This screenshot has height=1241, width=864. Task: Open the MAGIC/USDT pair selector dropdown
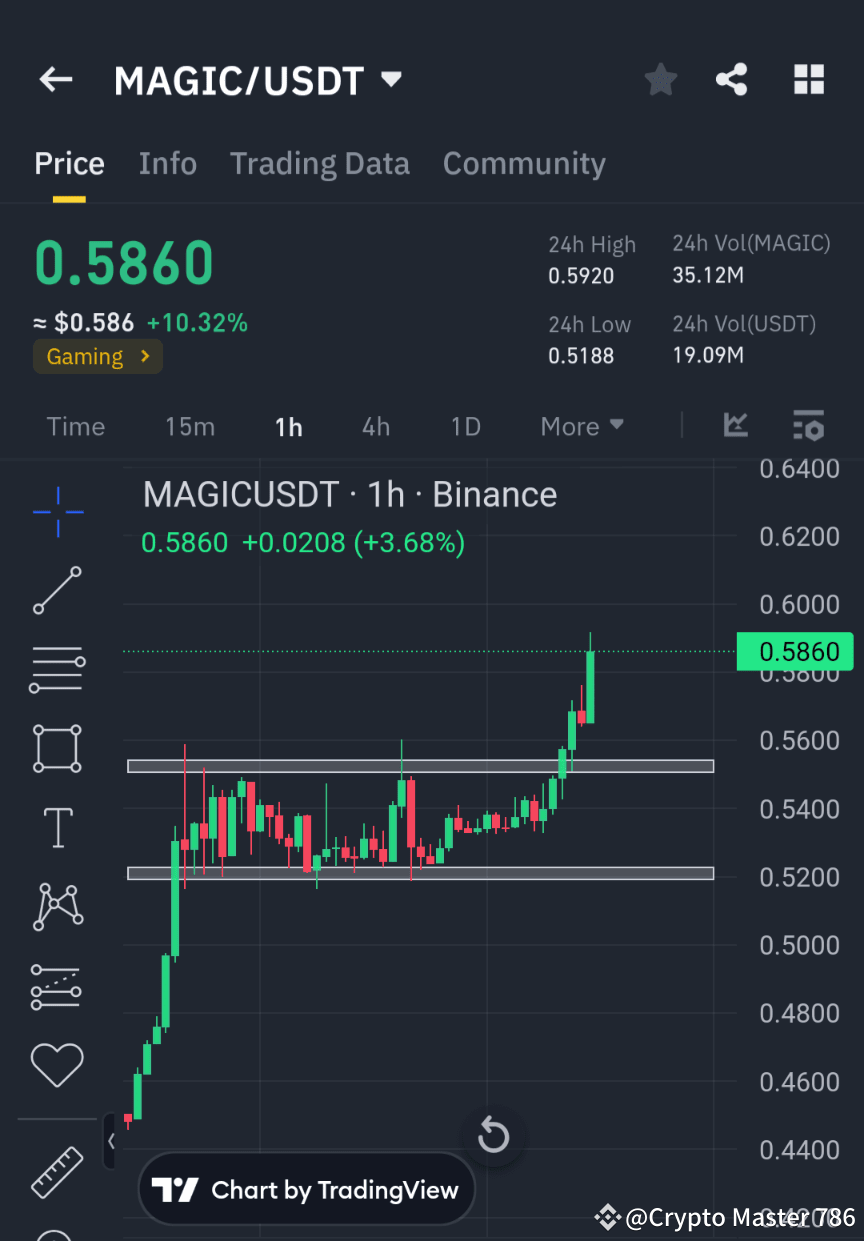390,79
